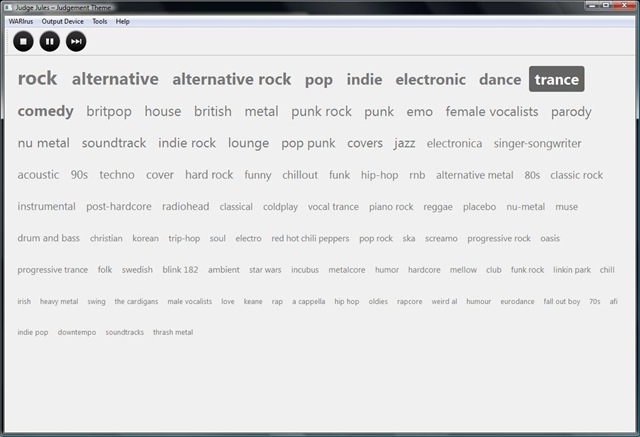Pick the red hot chili peppers tag

point(310,238)
